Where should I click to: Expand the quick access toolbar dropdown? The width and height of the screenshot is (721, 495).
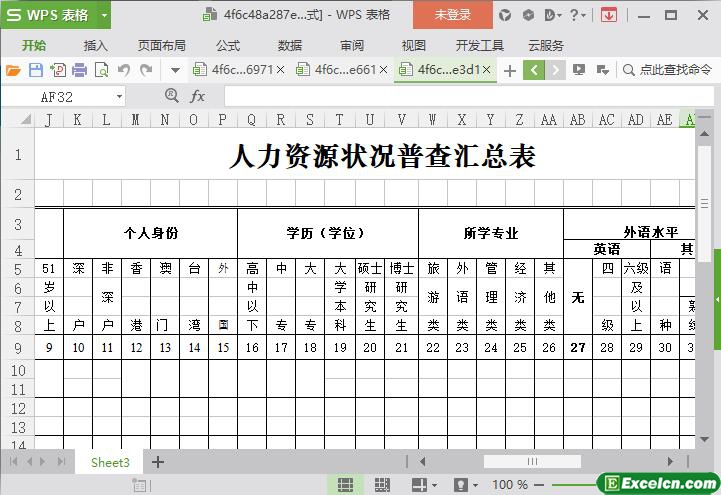tap(175, 71)
